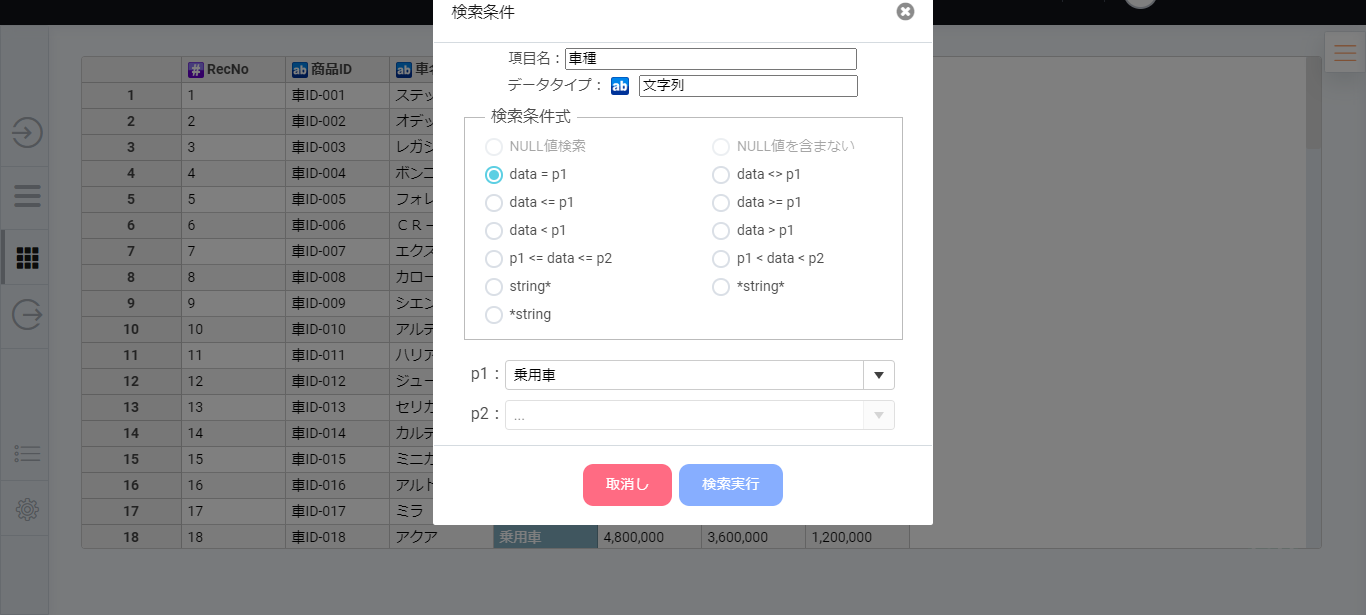Screen dimensions: 1366x615
Task: Select the 'data <> p1' radio button
Action: (x=721, y=174)
